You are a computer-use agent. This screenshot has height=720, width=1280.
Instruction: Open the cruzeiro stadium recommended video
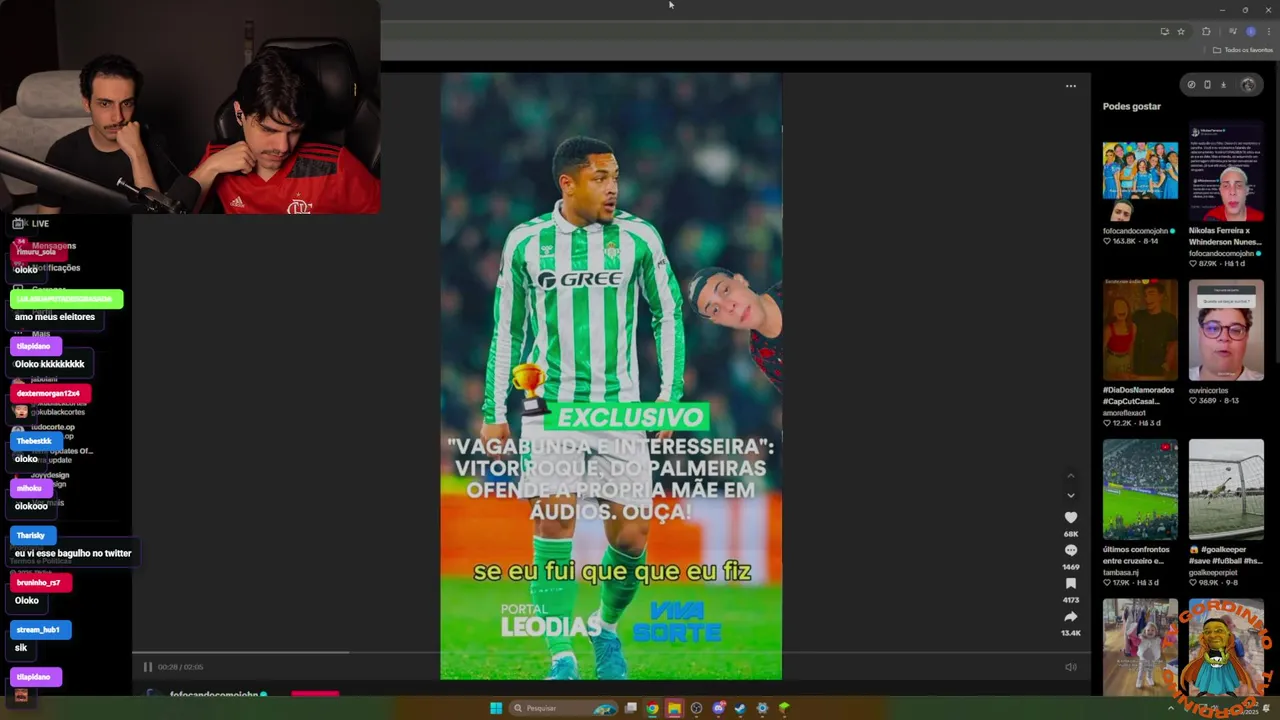1140,490
